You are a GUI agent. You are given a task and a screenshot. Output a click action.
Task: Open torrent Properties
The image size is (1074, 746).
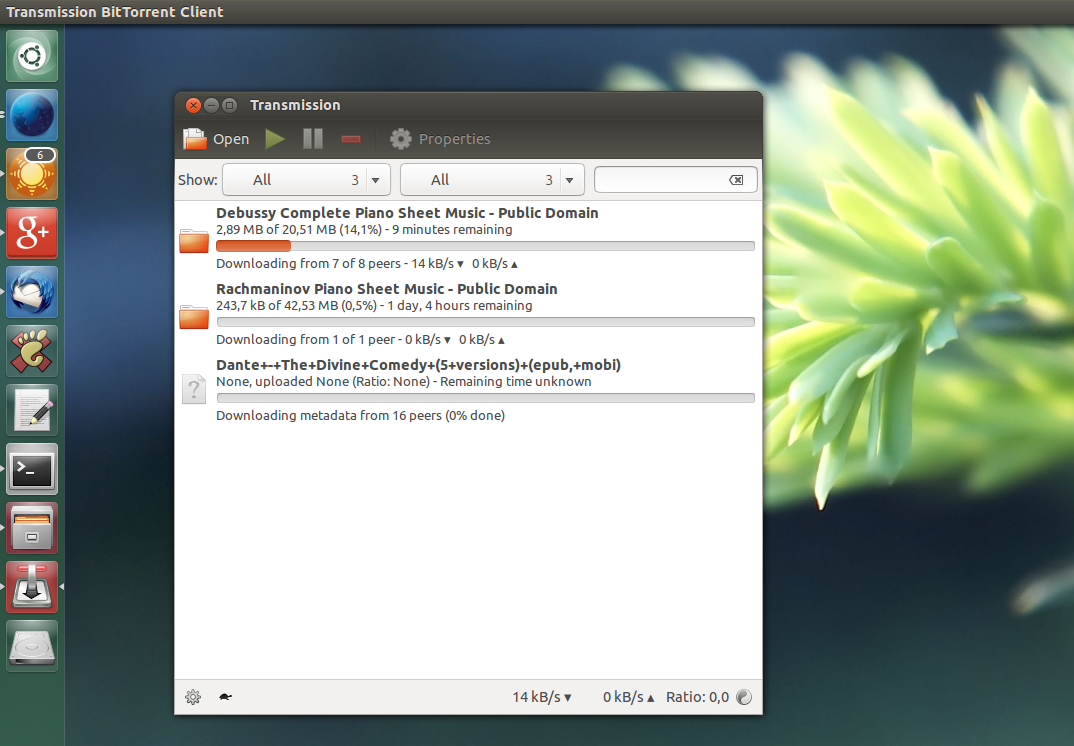coord(440,139)
